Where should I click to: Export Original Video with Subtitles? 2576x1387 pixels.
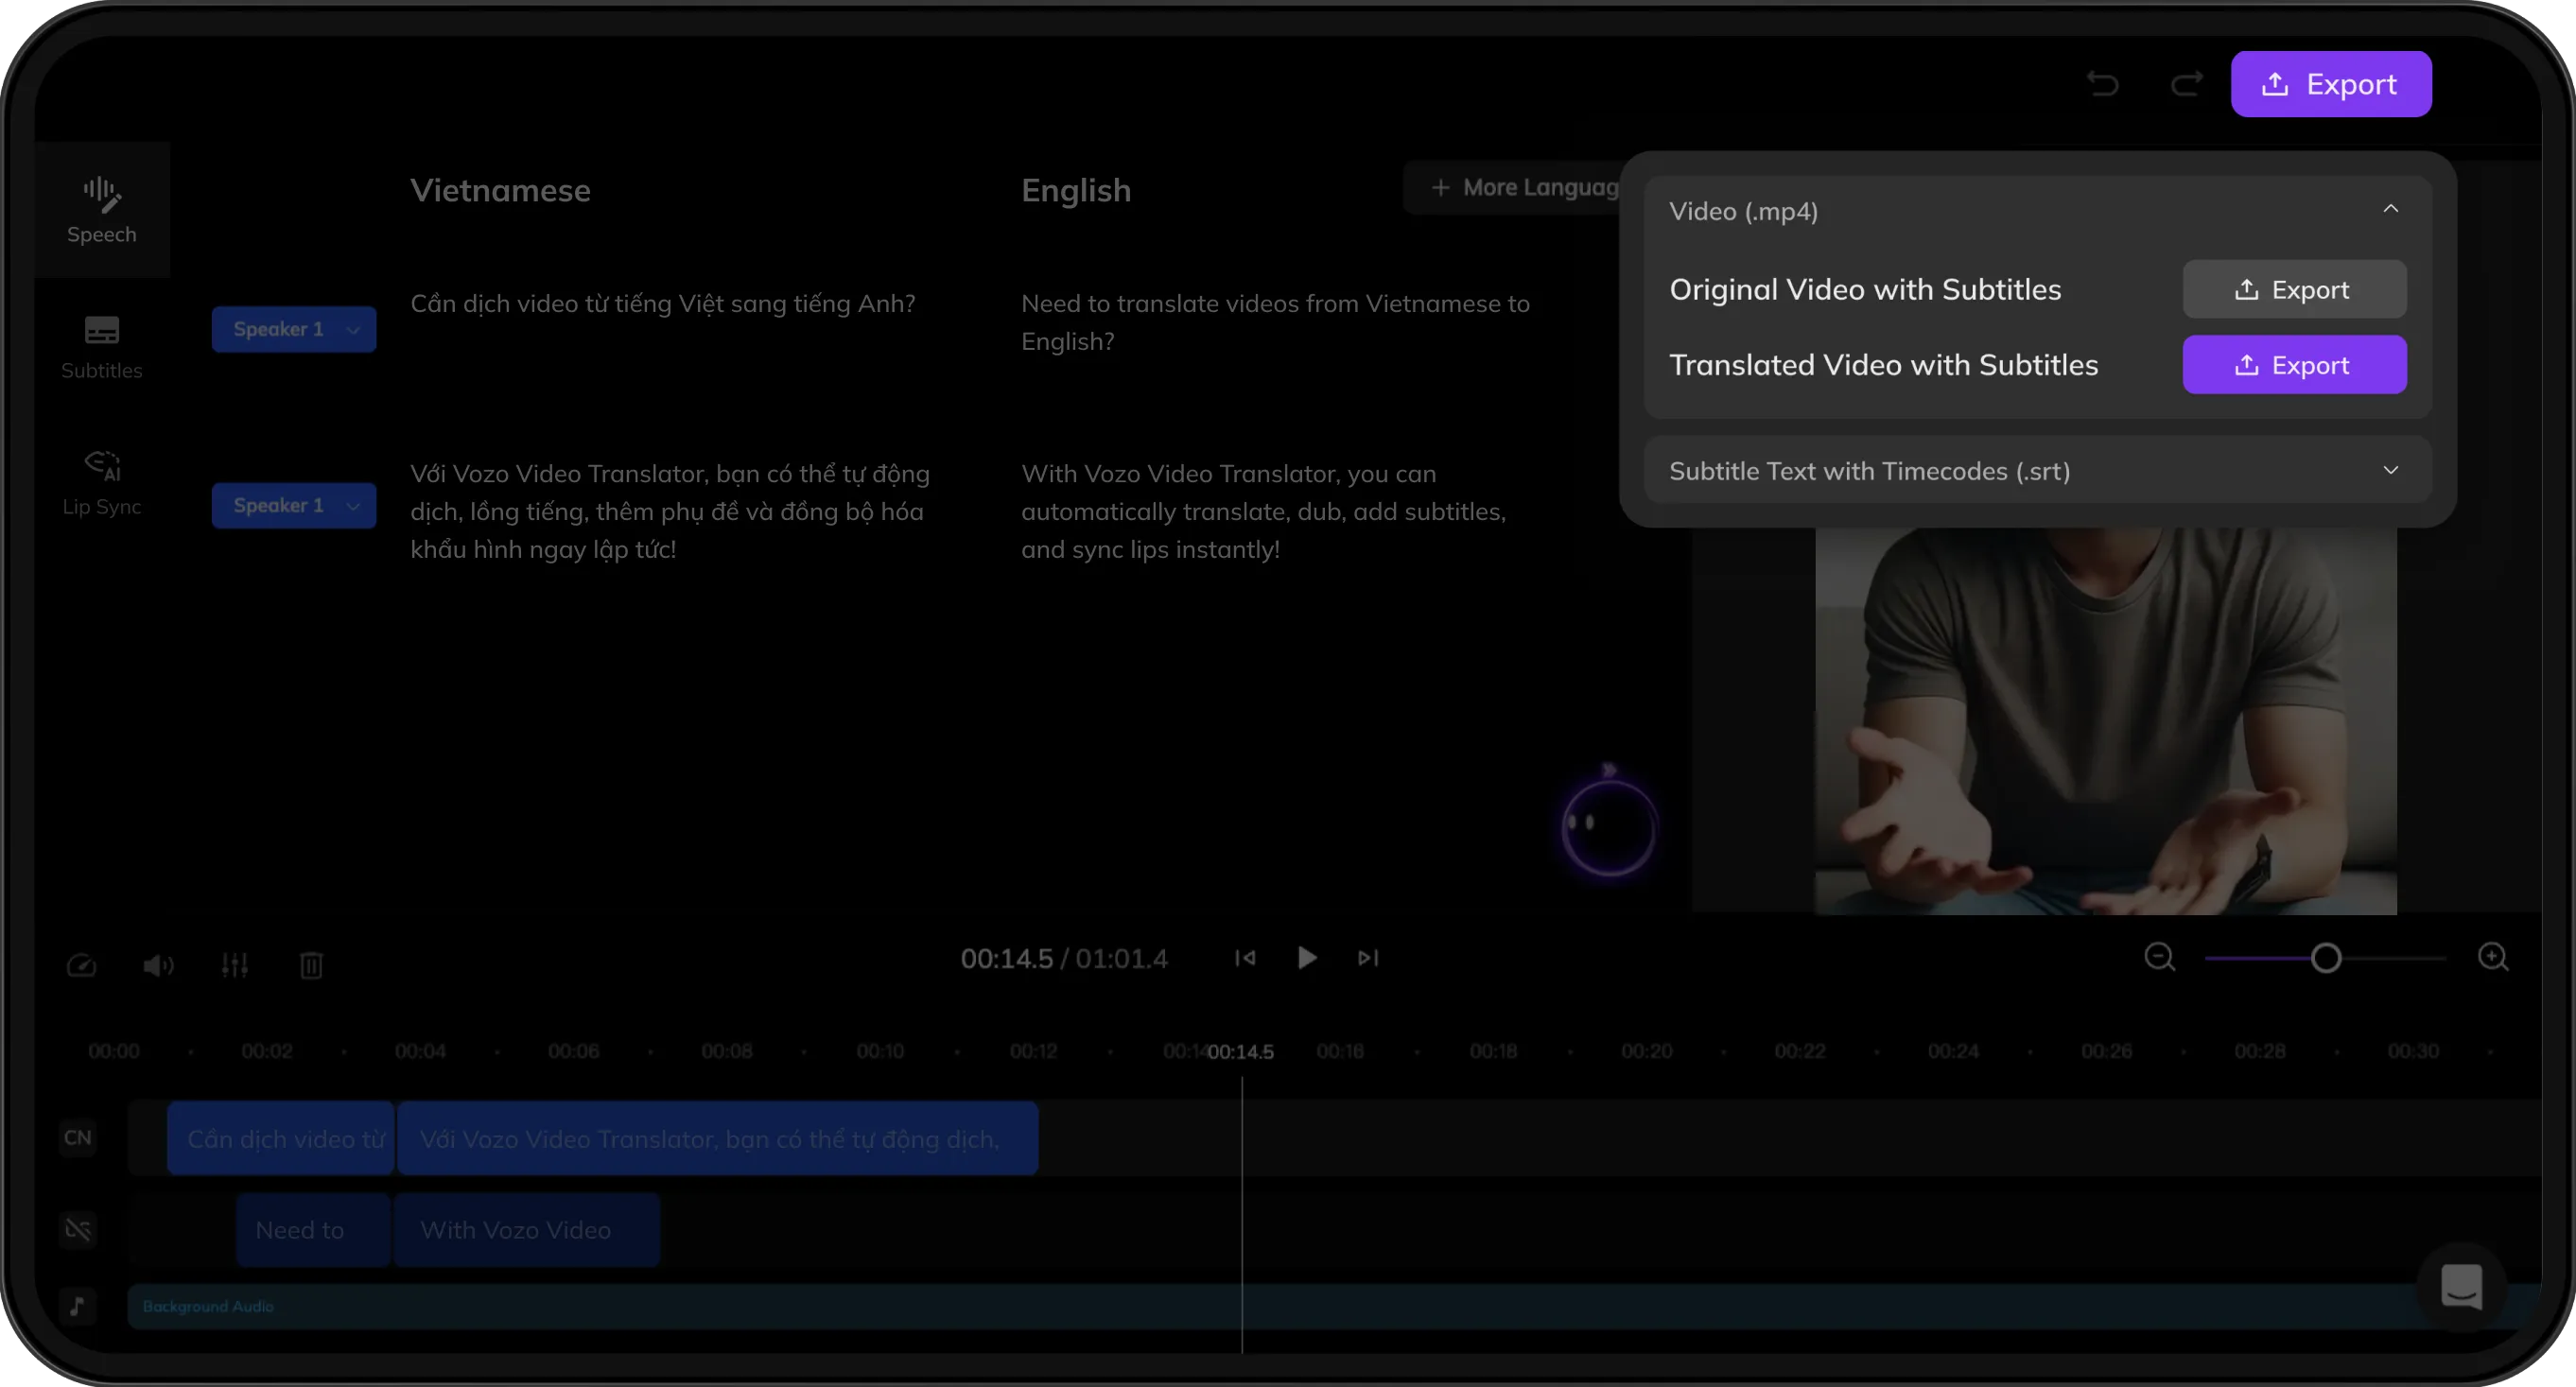pos(2294,289)
